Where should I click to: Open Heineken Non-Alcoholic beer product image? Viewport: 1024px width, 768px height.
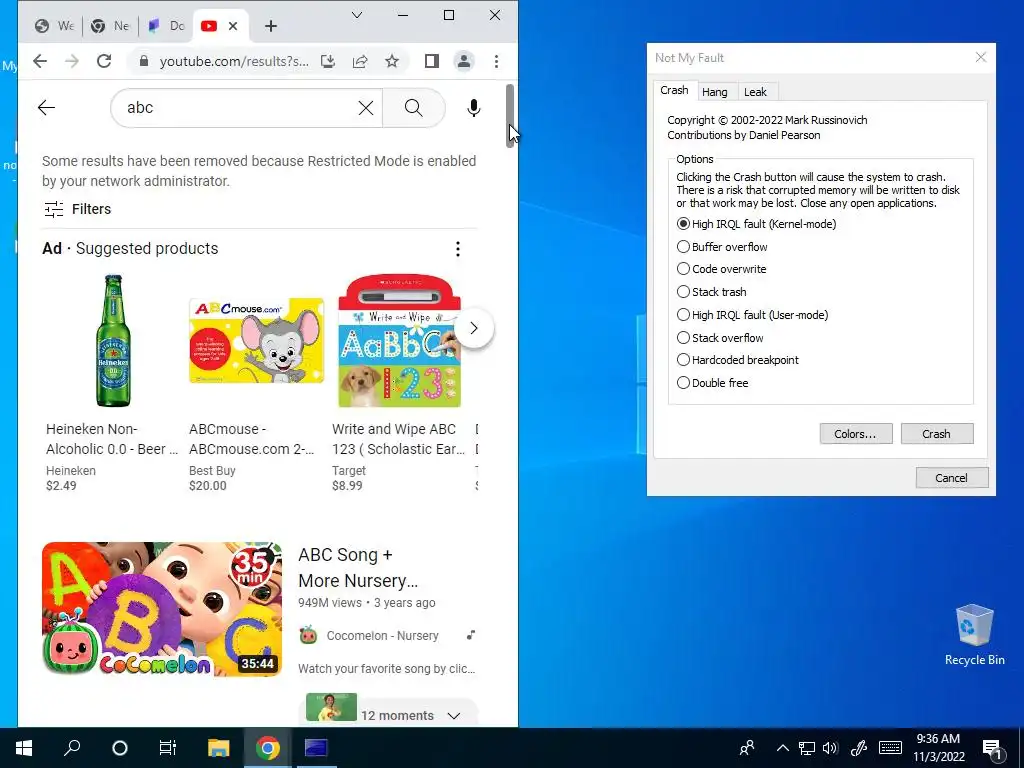[114, 341]
